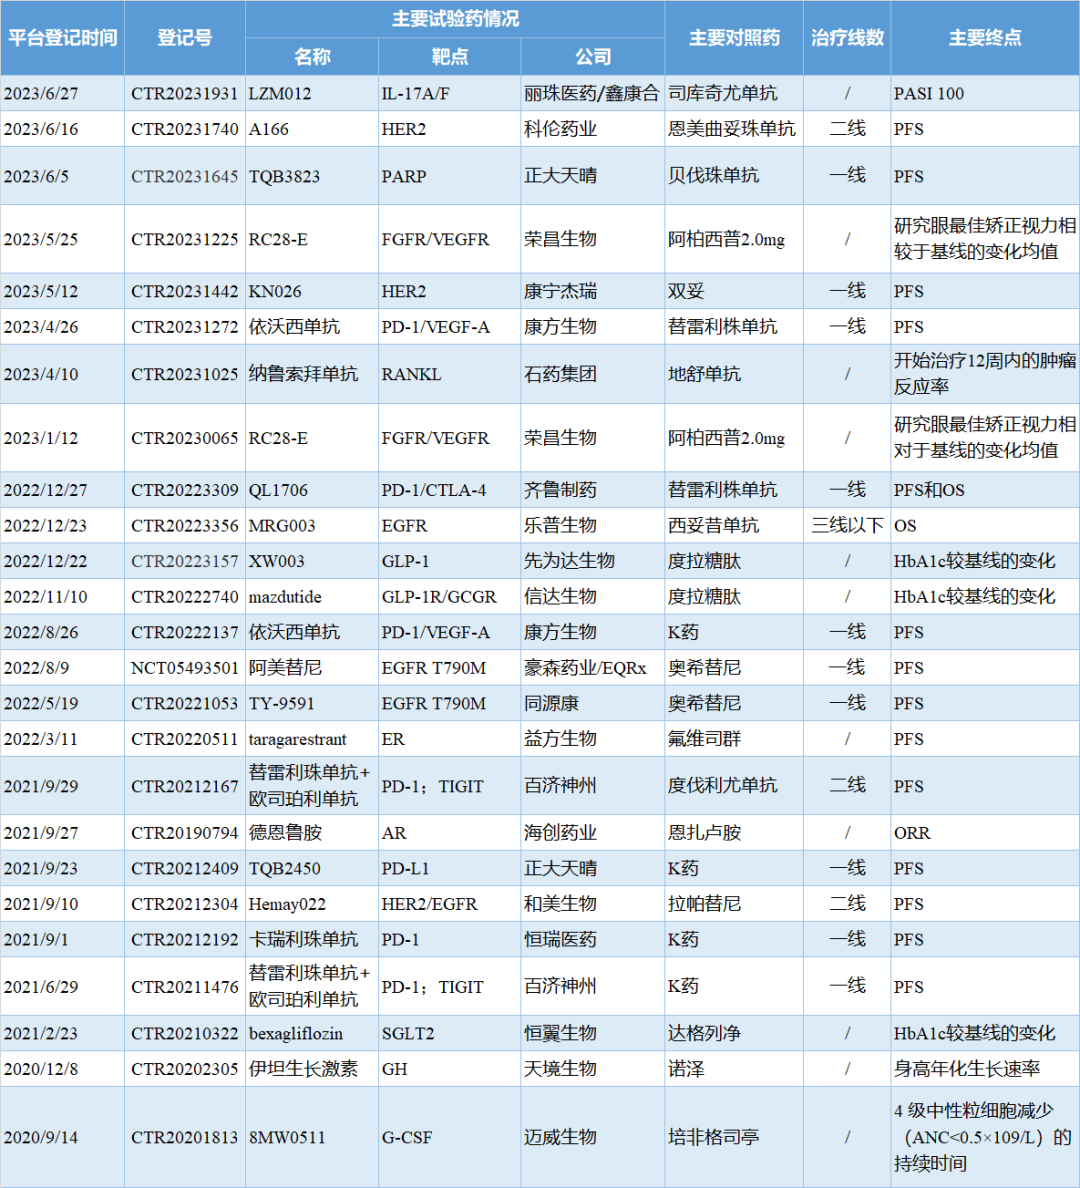1080x1188 pixels.
Task: Select endpoint 开始治疗12周内的肿瘤反应率
Action: pyautogui.click(x=985, y=374)
